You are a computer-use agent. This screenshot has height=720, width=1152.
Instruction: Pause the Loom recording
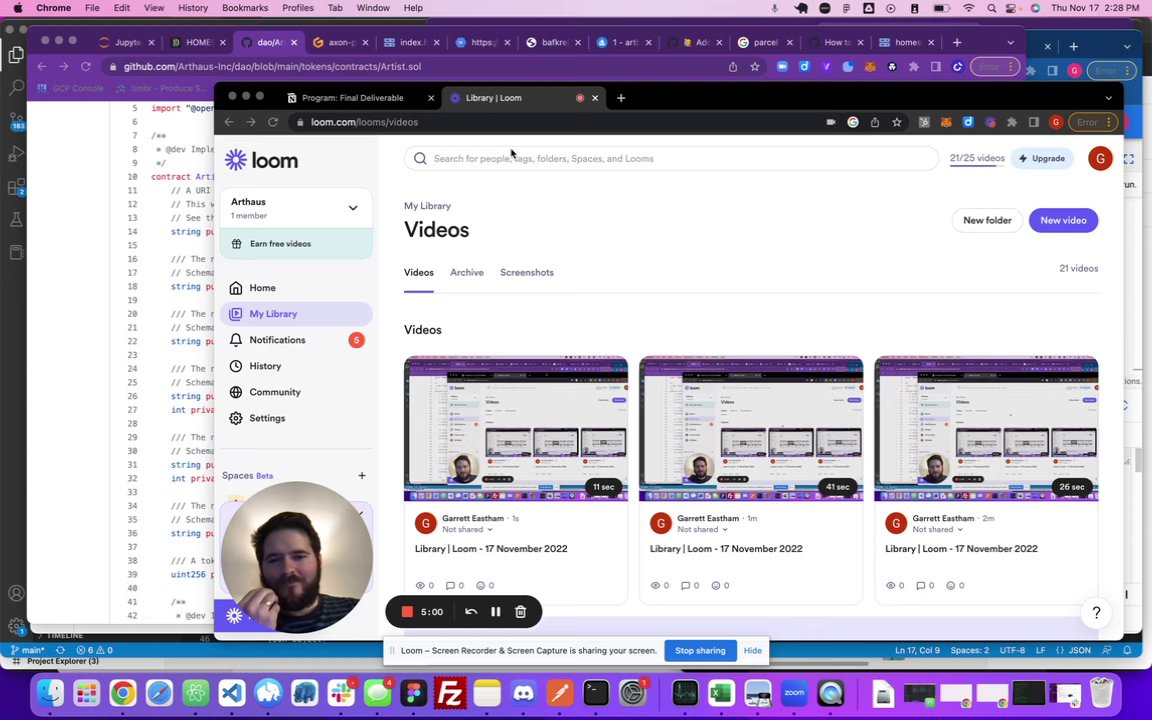(x=496, y=612)
